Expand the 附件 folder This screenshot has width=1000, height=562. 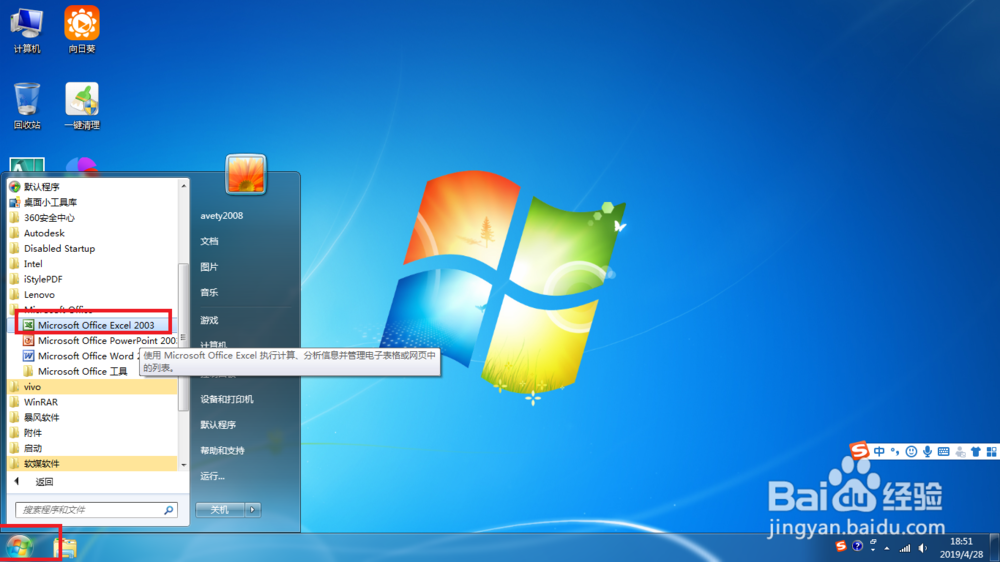click(92, 433)
